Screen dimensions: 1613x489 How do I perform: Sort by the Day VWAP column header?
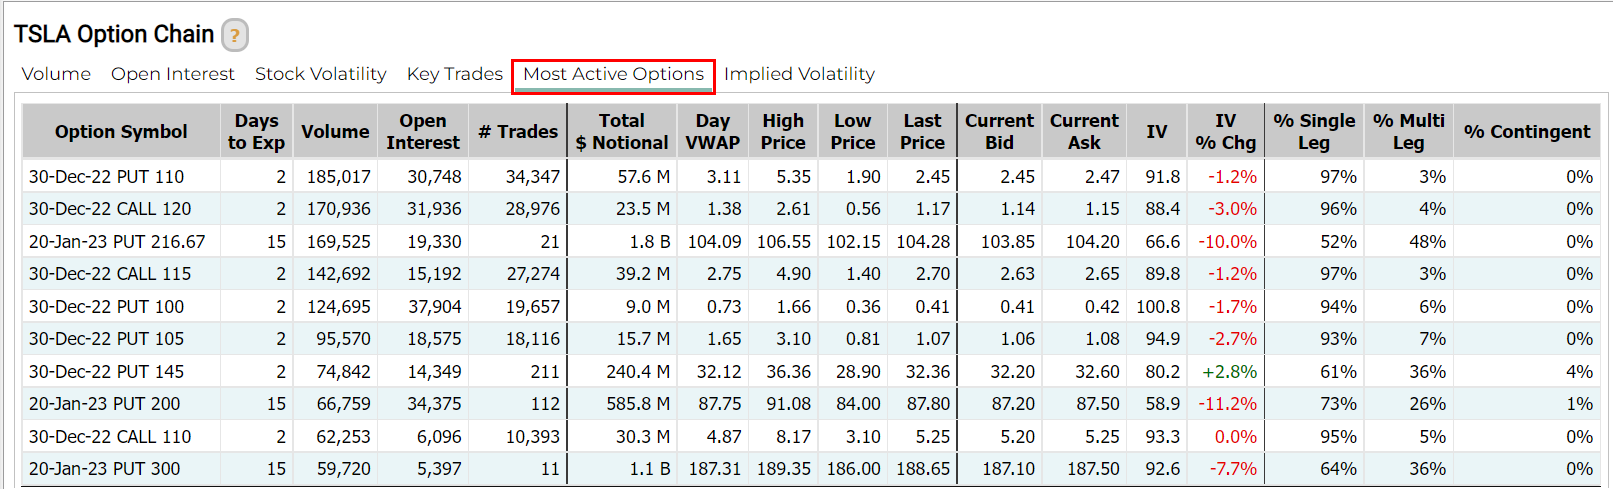pyautogui.click(x=712, y=132)
